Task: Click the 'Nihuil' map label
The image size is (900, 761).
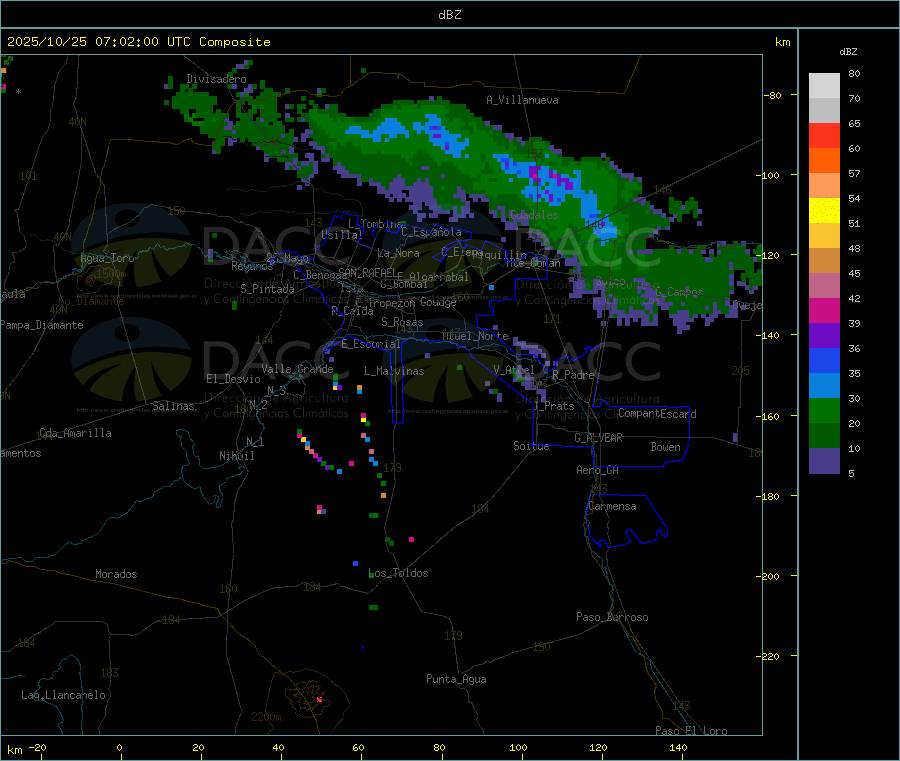Action: point(236,456)
